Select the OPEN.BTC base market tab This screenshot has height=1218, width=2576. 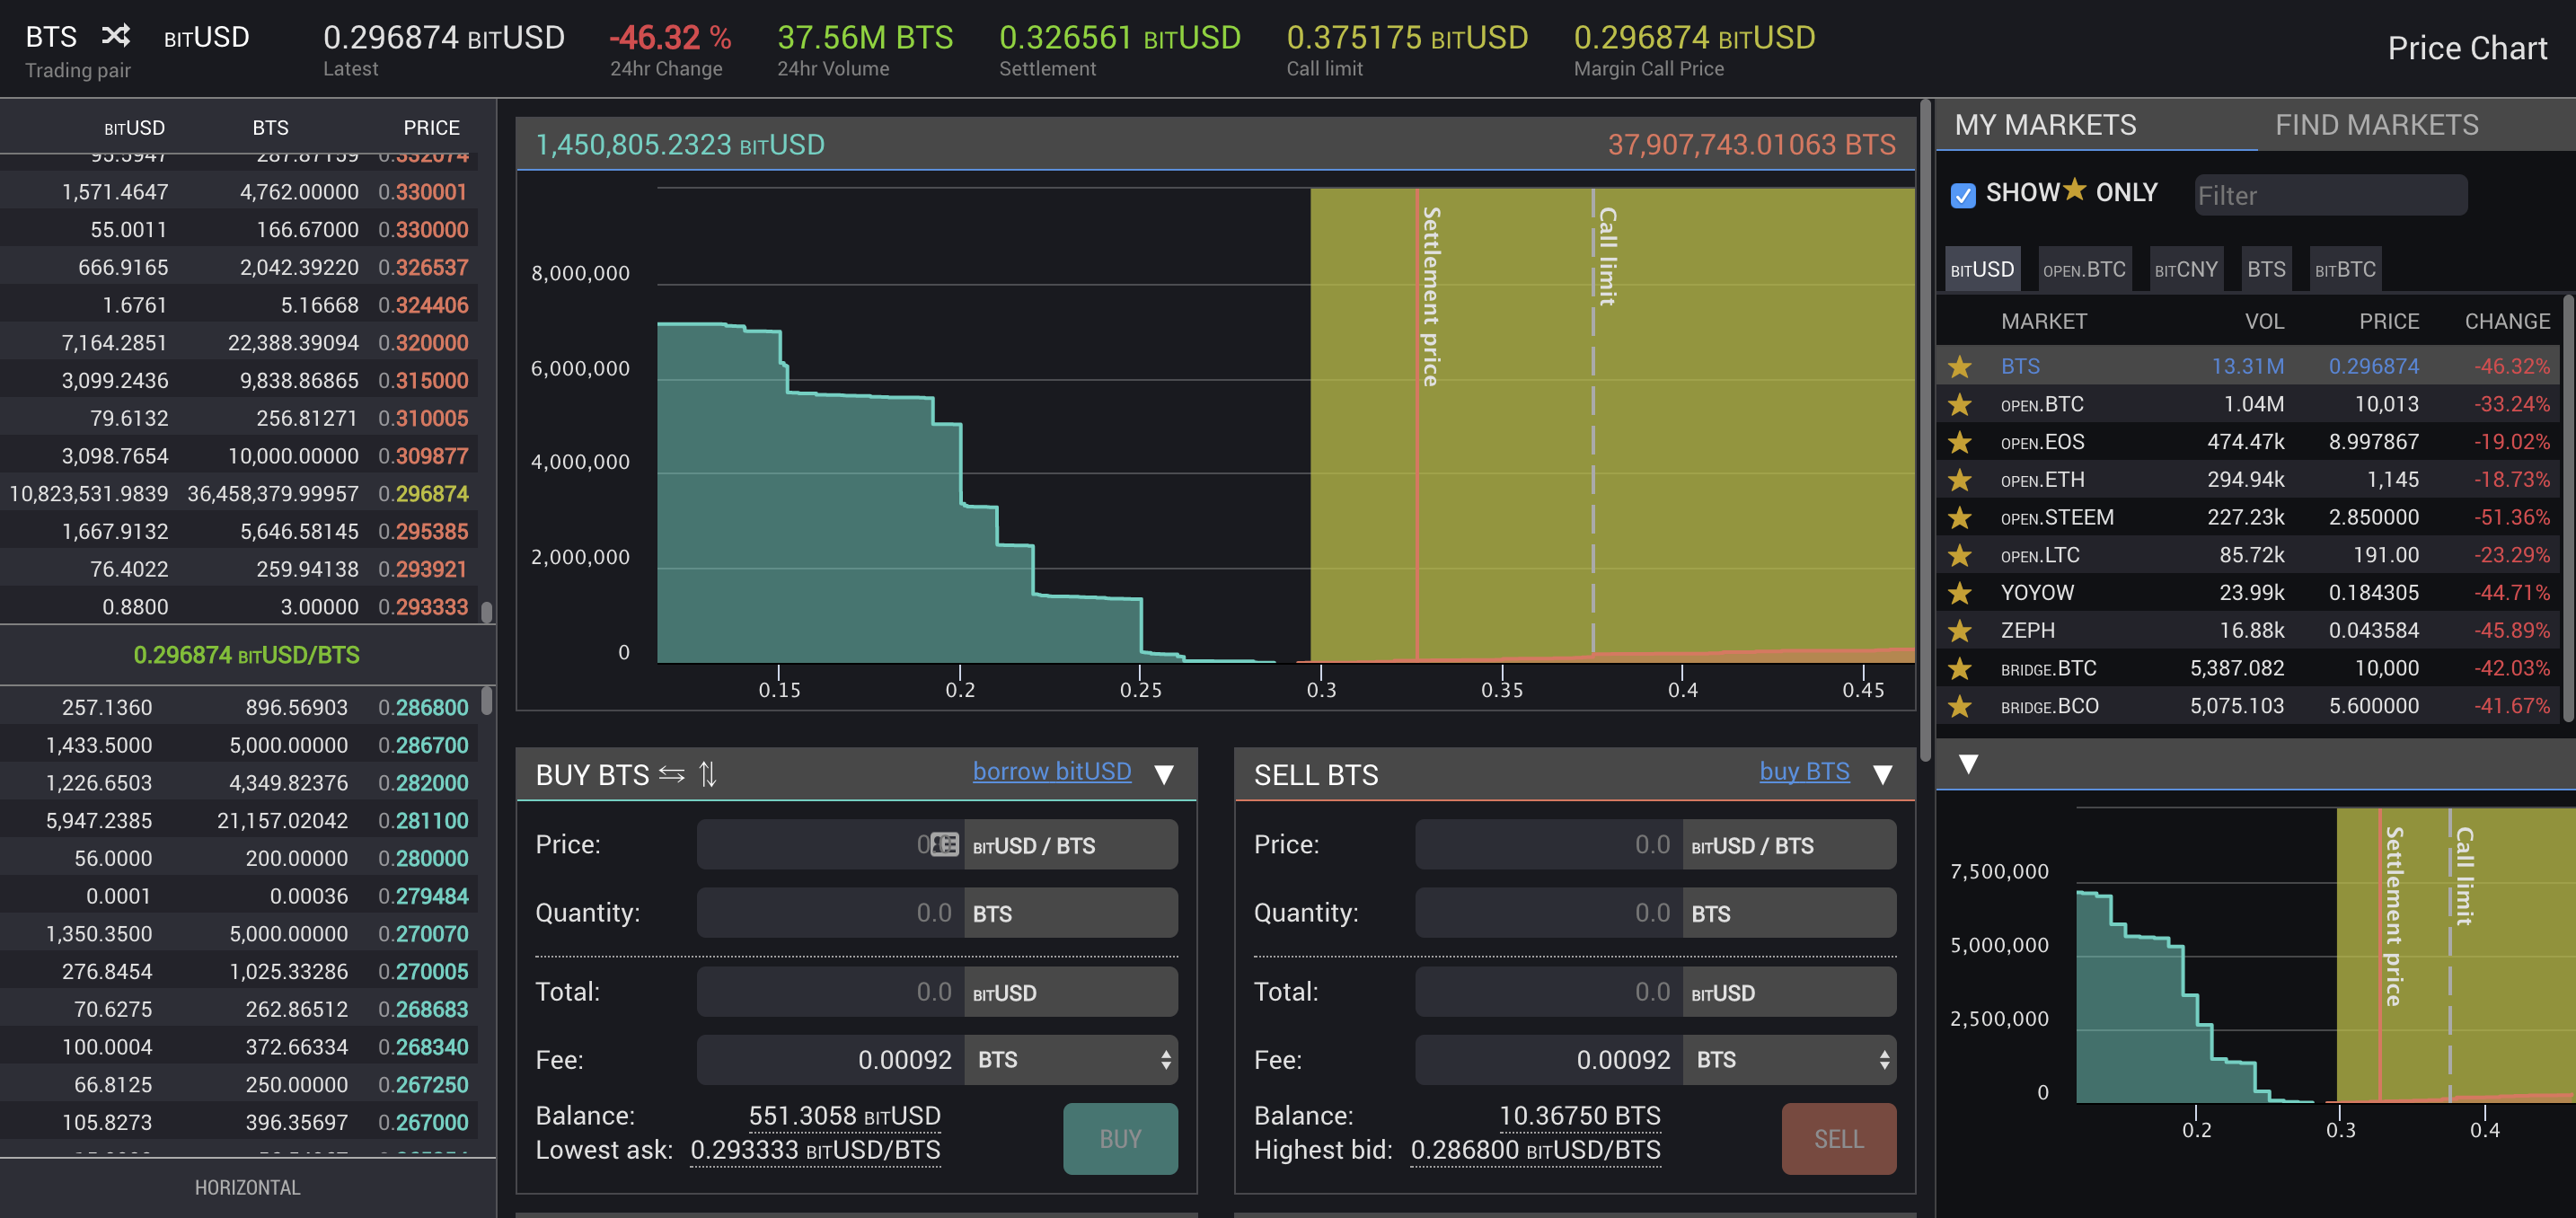2084,269
